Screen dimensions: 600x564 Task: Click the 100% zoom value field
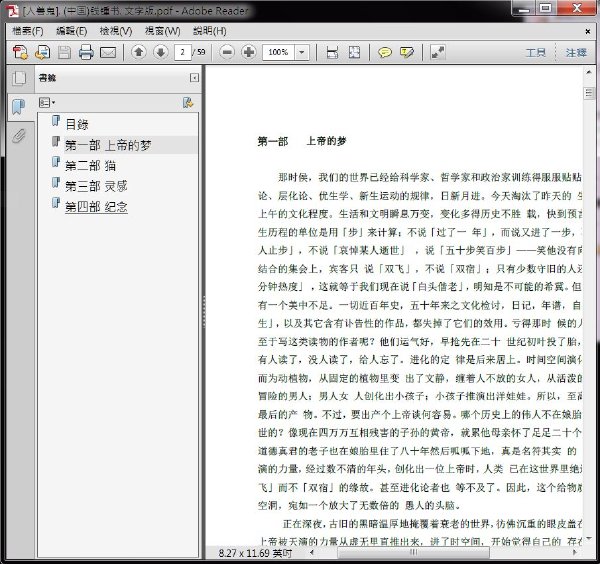tap(278, 52)
